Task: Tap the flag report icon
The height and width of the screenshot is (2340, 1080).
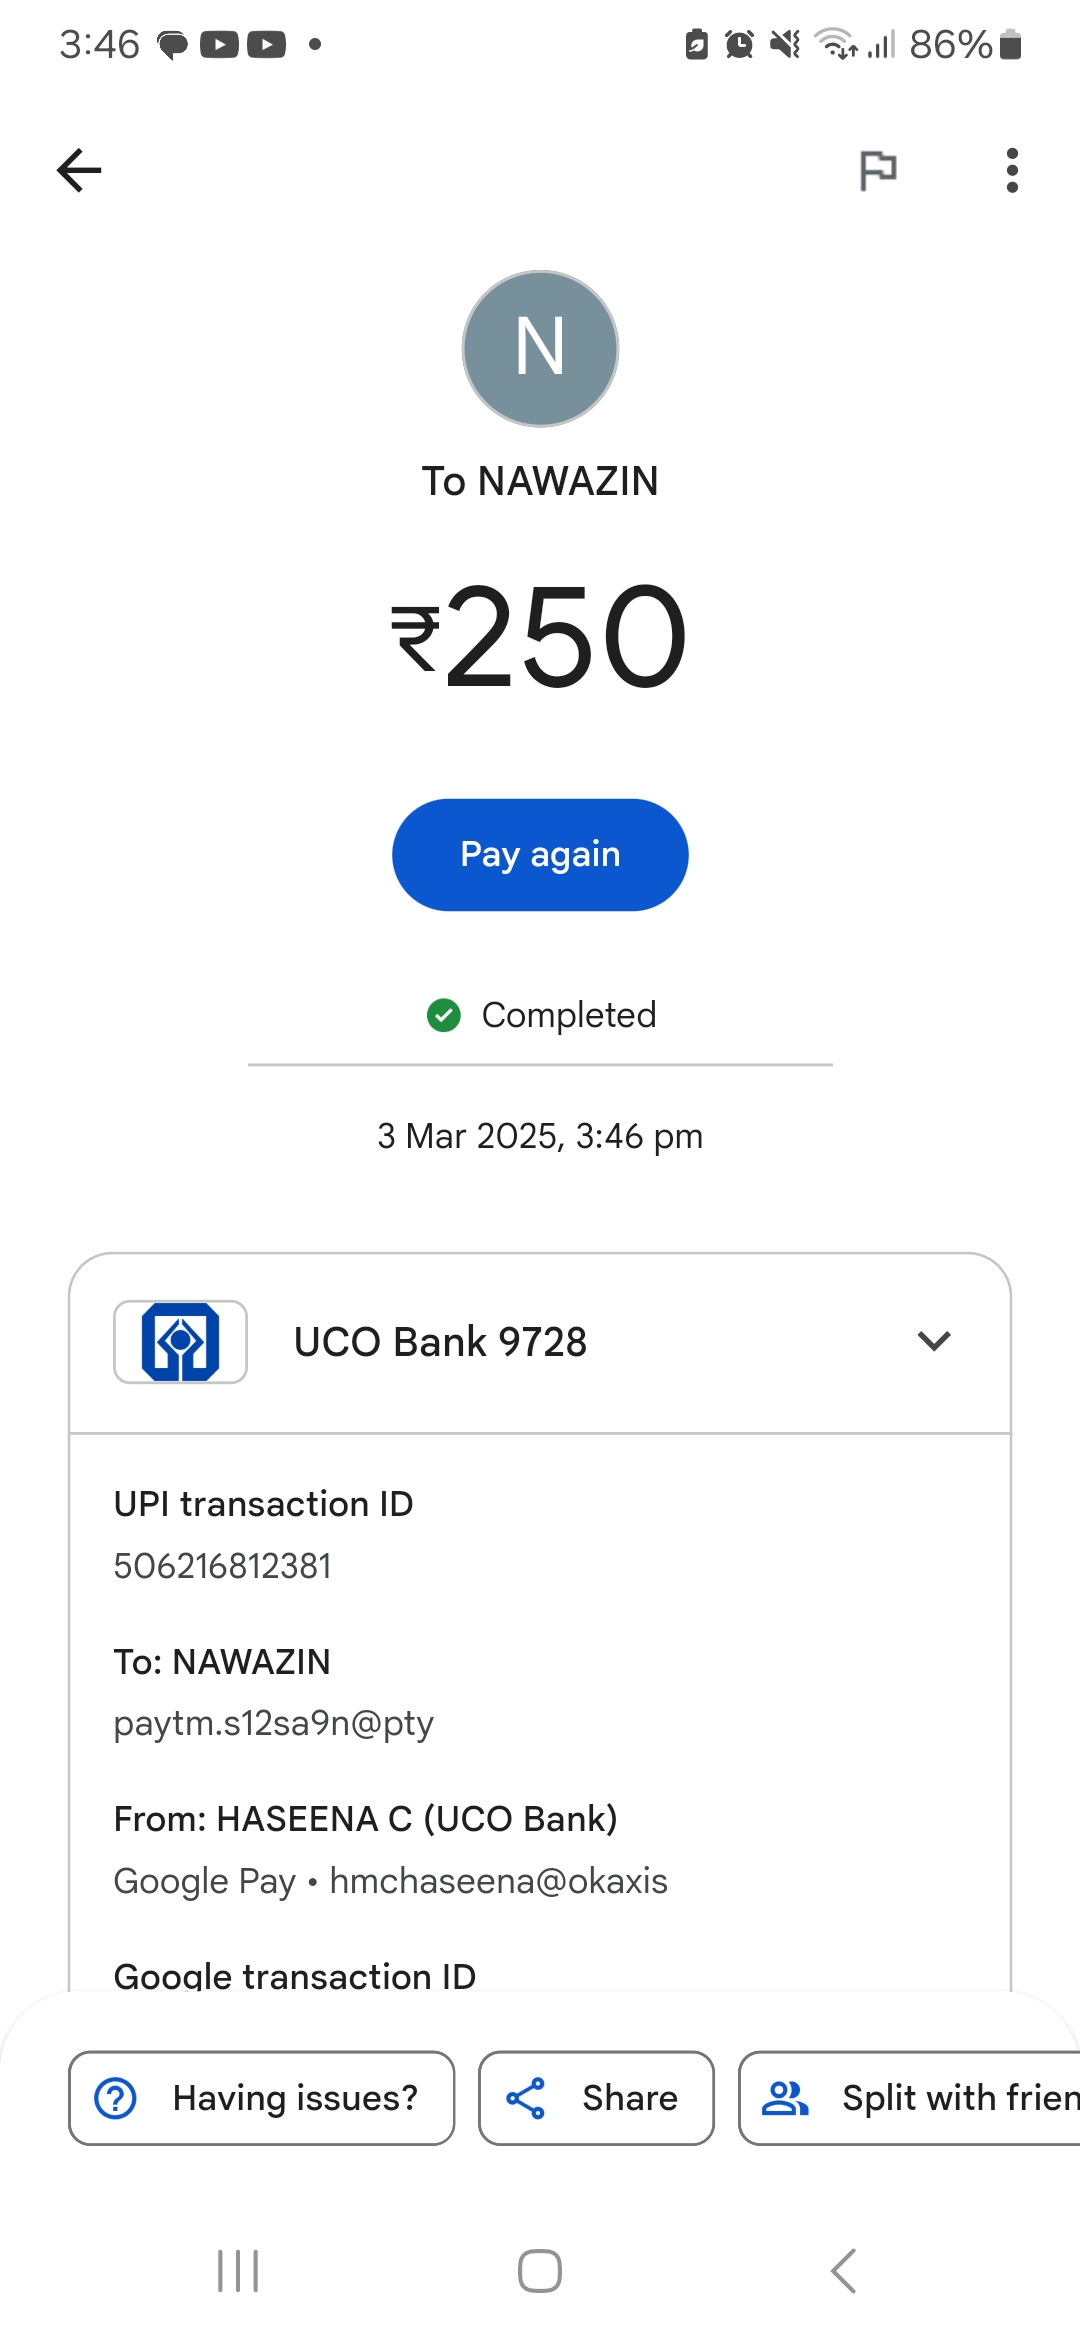Action: pyautogui.click(x=878, y=170)
